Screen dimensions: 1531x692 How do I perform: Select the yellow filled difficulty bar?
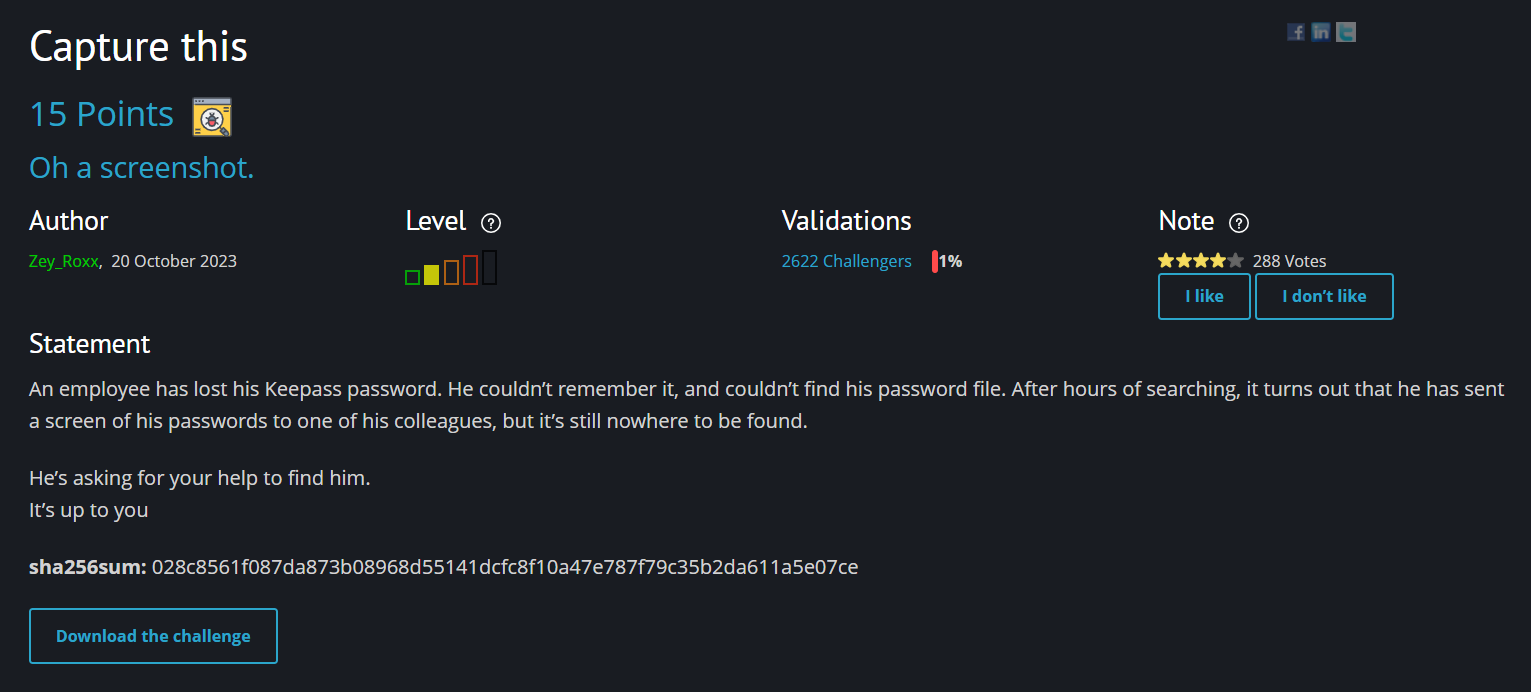(432, 275)
